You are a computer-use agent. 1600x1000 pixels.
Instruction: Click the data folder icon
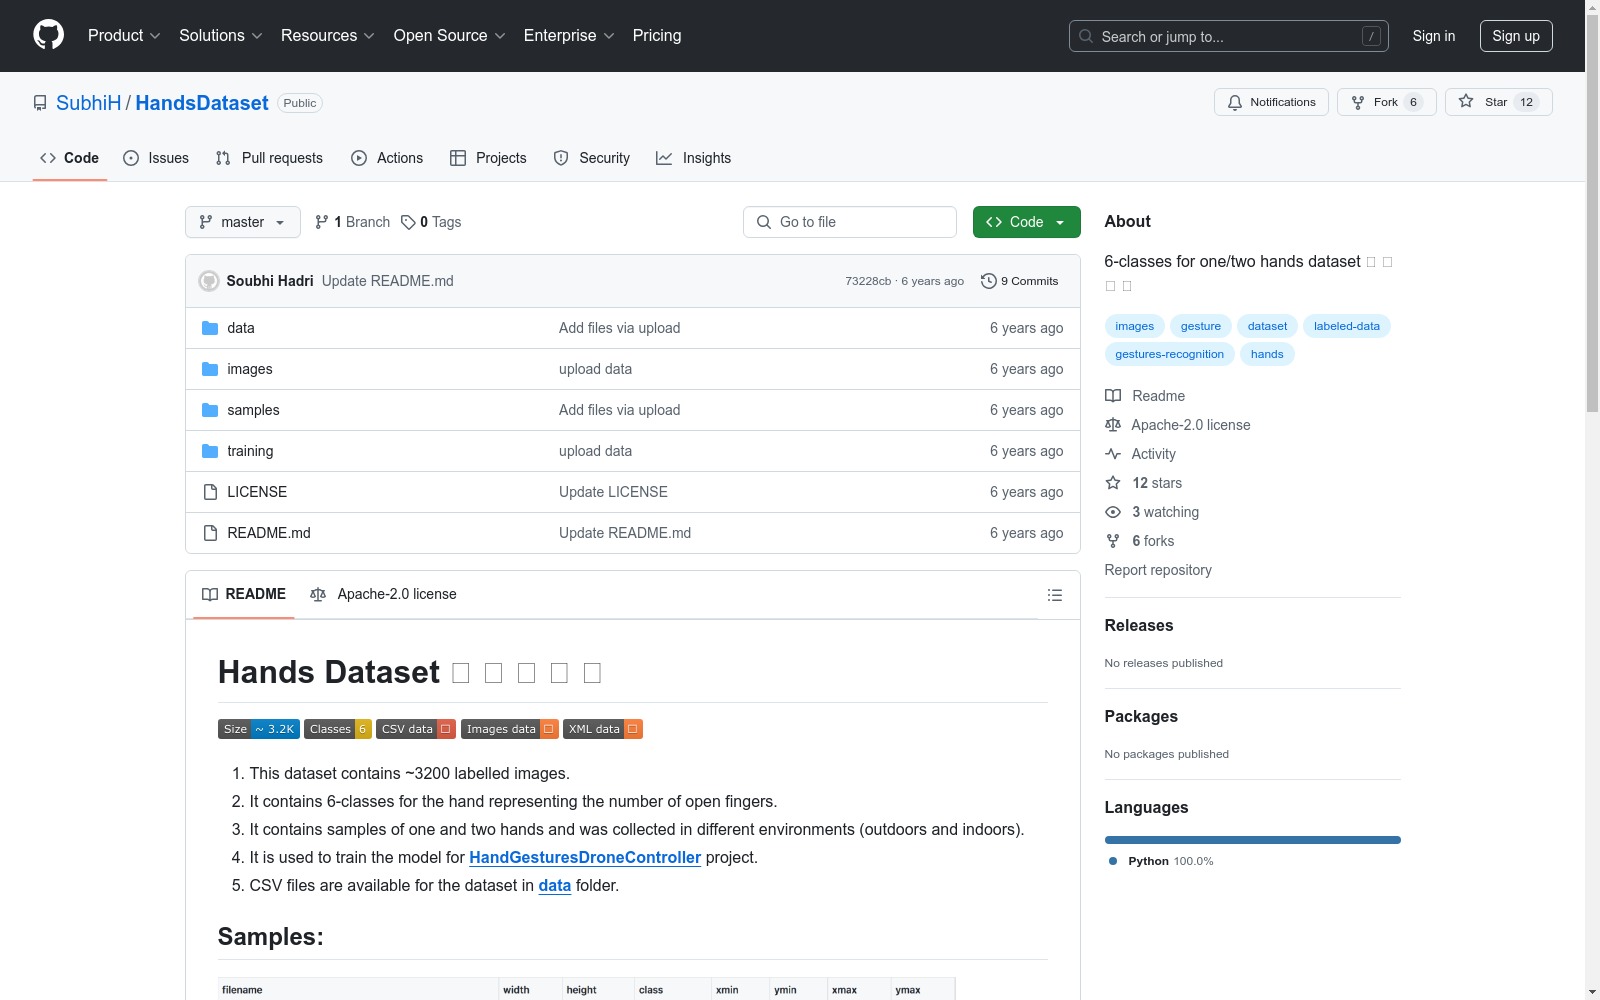click(210, 328)
